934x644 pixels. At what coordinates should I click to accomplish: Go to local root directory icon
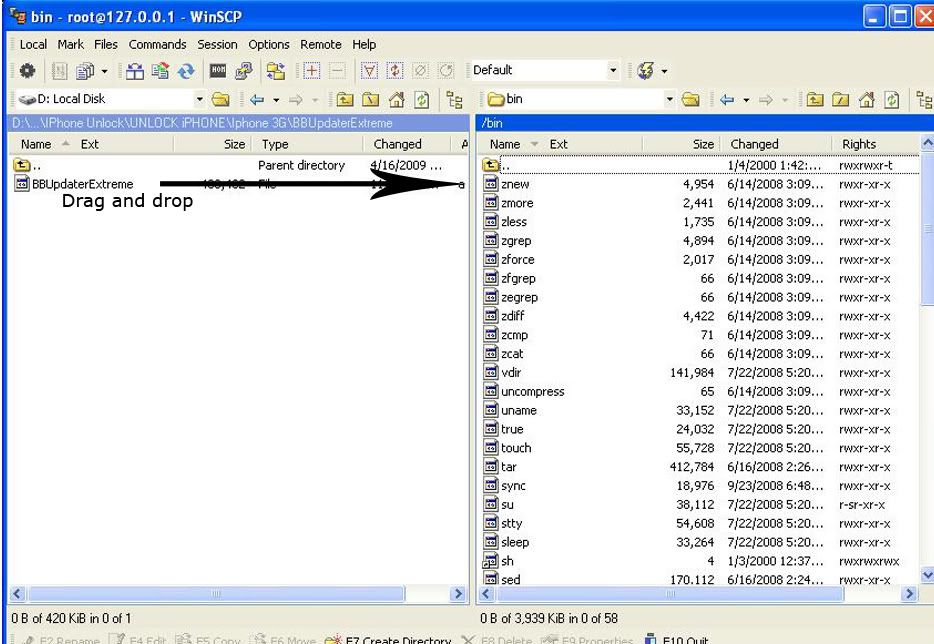371,99
